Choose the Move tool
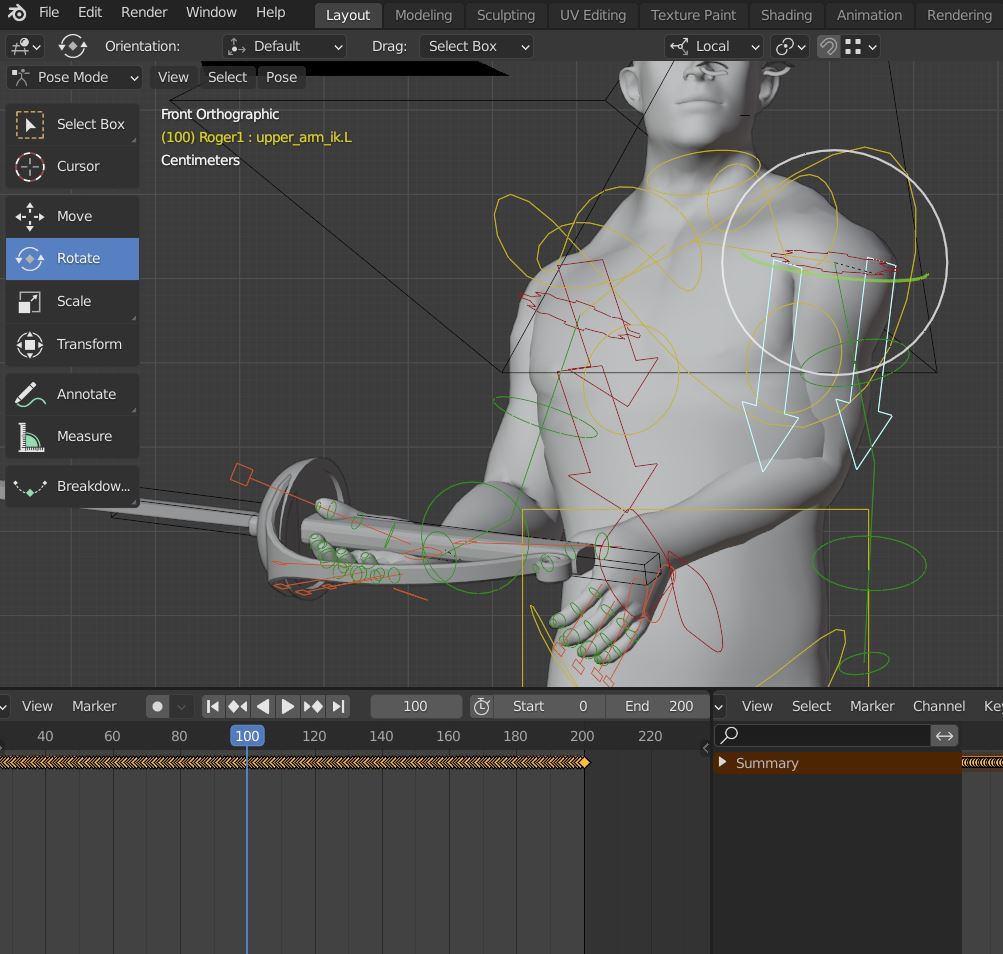This screenshot has height=954, width=1003. click(x=72, y=216)
